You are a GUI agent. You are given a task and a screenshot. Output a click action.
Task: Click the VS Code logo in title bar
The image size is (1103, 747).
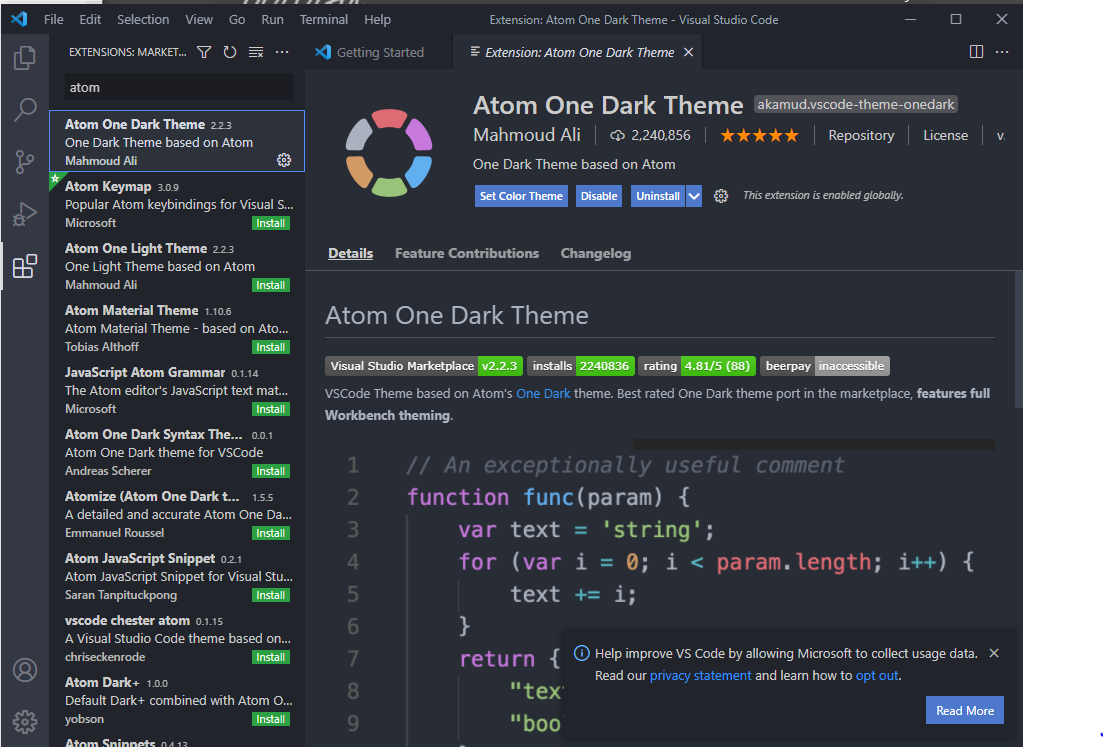coord(20,19)
